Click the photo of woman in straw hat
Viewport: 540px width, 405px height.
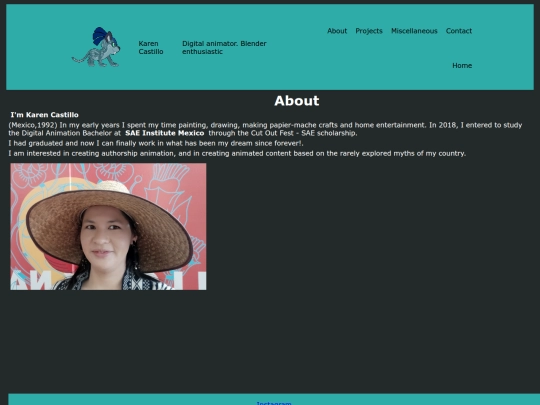pyautogui.click(x=108, y=226)
